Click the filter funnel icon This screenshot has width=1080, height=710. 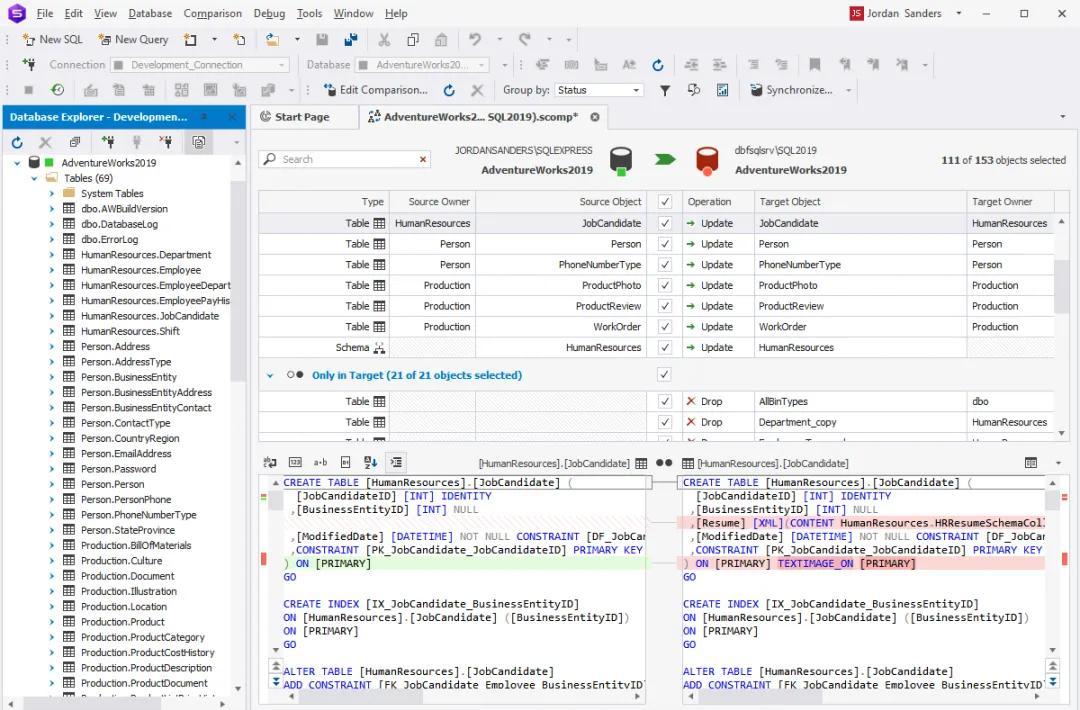click(665, 90)
